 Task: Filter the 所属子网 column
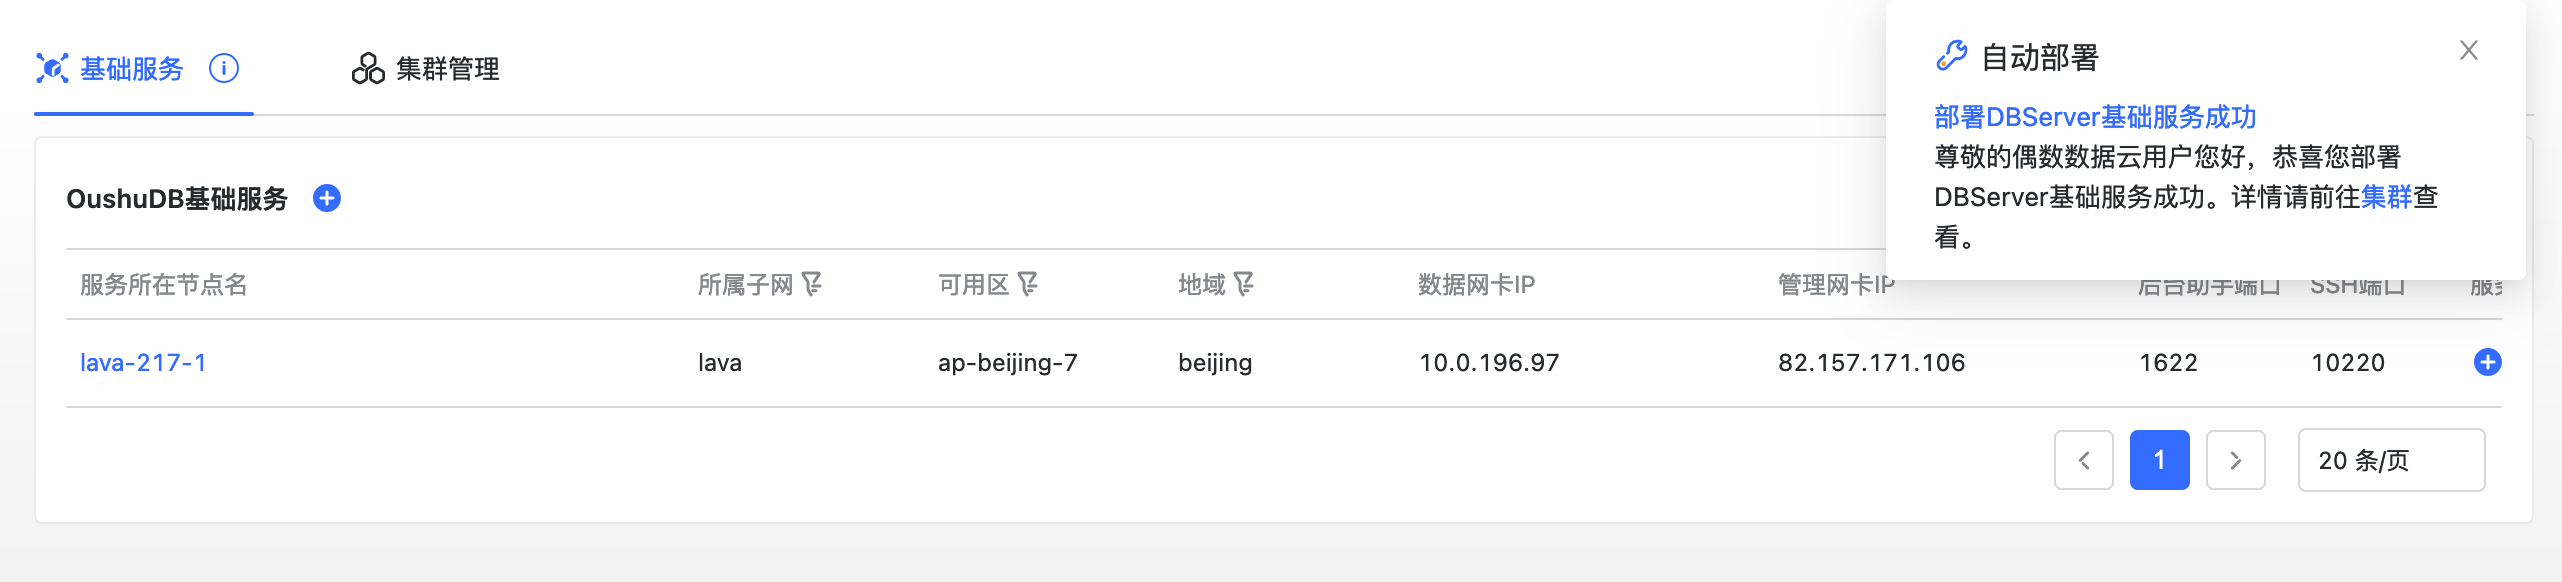point(812,285)
